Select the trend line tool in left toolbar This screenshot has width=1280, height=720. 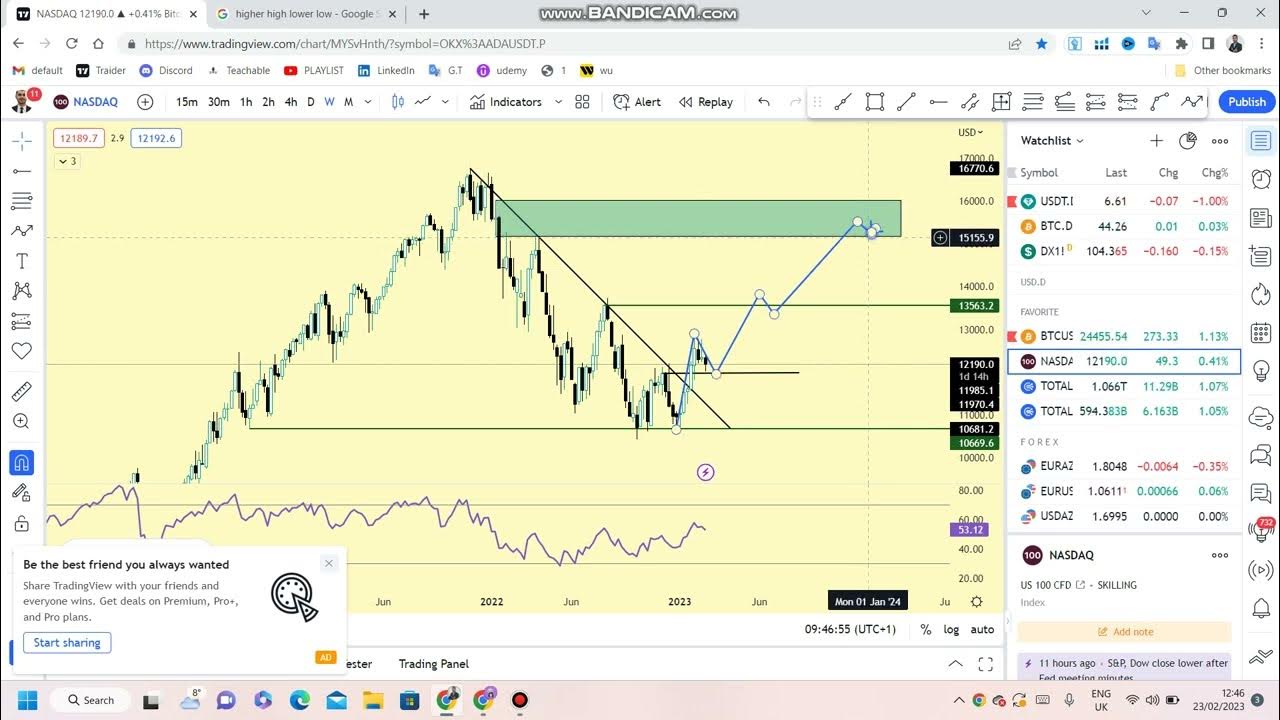(x=21, y=171)
